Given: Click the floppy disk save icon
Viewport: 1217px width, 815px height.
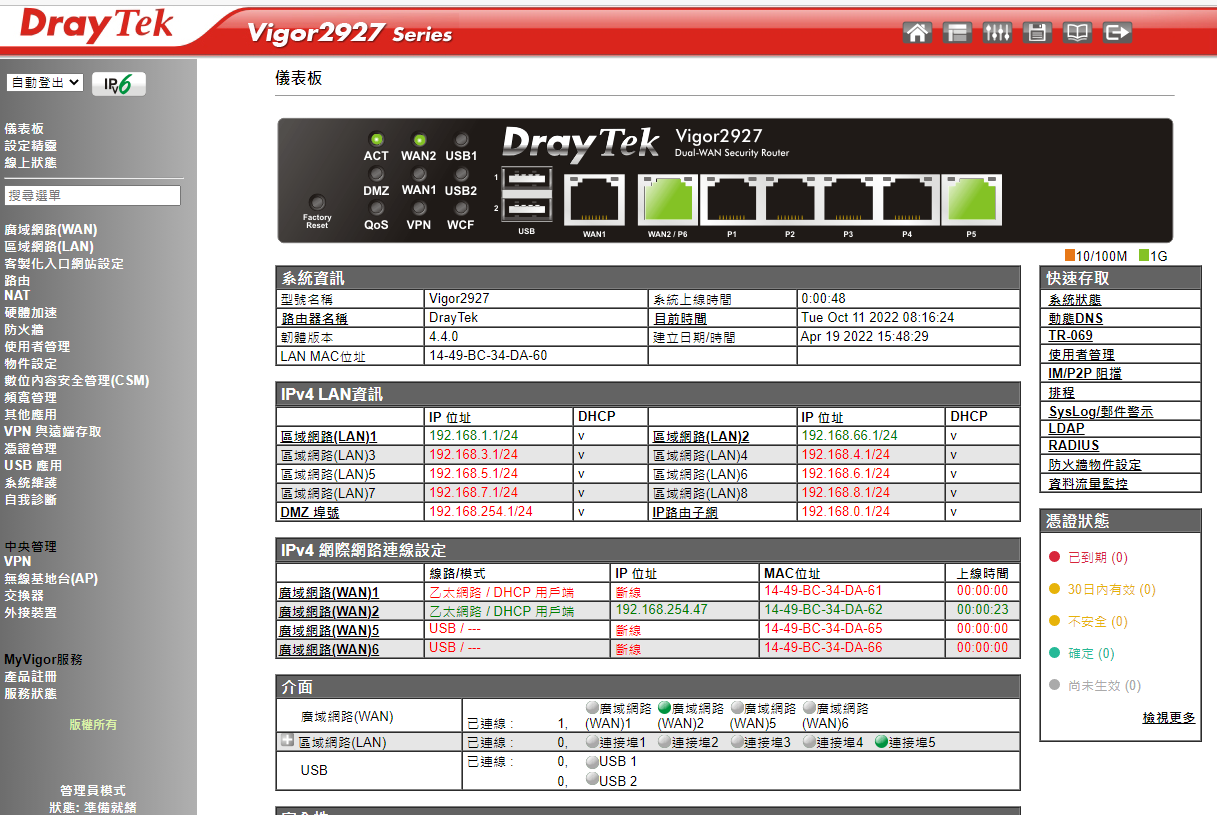Looking at the screenshot, I should [1037, 33].
